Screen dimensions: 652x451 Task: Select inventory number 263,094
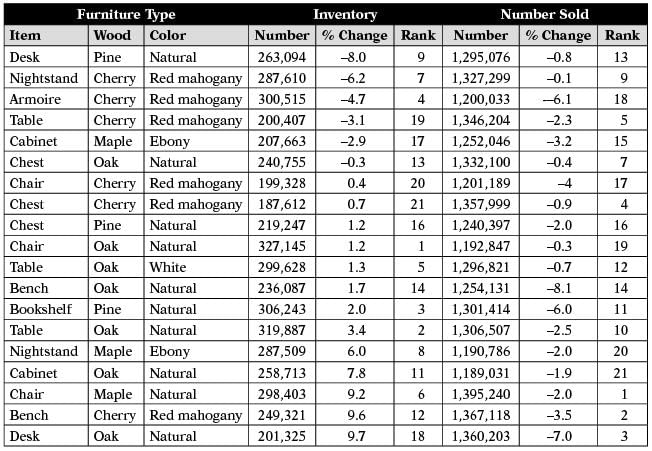click(x=282, y=57)
